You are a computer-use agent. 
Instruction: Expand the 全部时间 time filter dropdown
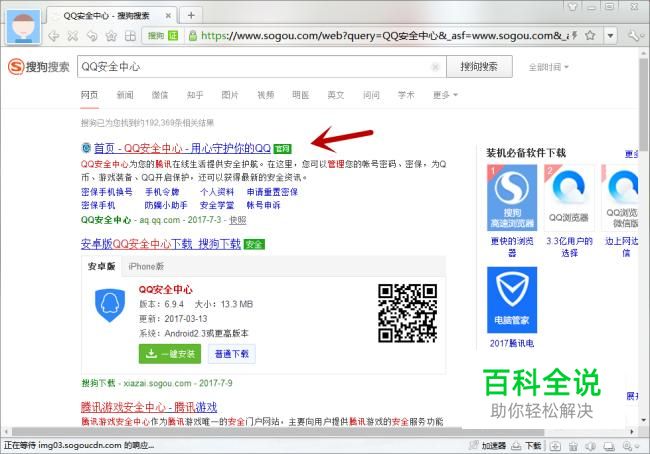(x=548, y=67)
